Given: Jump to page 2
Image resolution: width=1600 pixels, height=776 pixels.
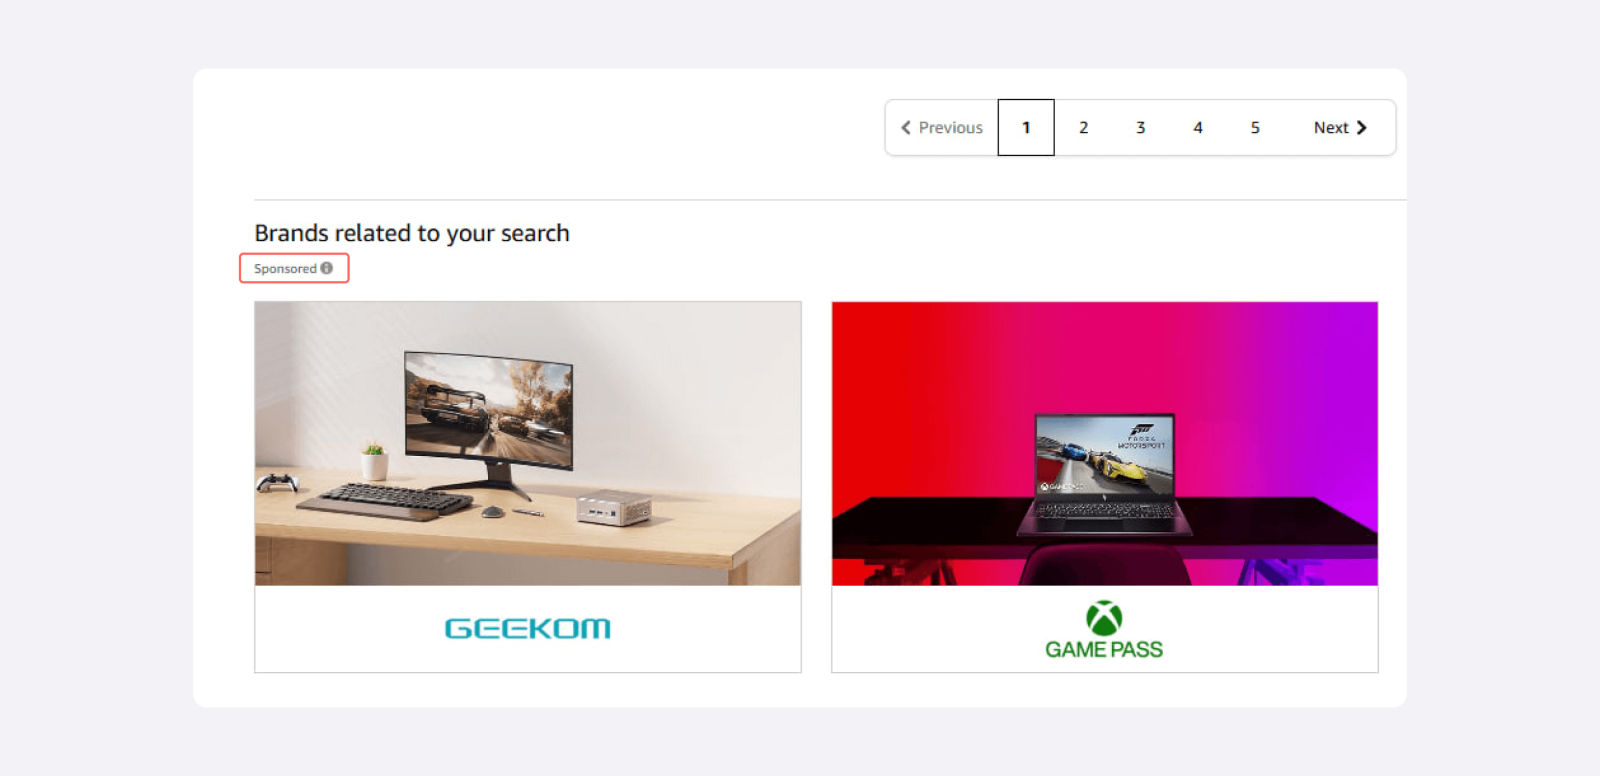Looking at the screenshot, I should point(1083,127).
